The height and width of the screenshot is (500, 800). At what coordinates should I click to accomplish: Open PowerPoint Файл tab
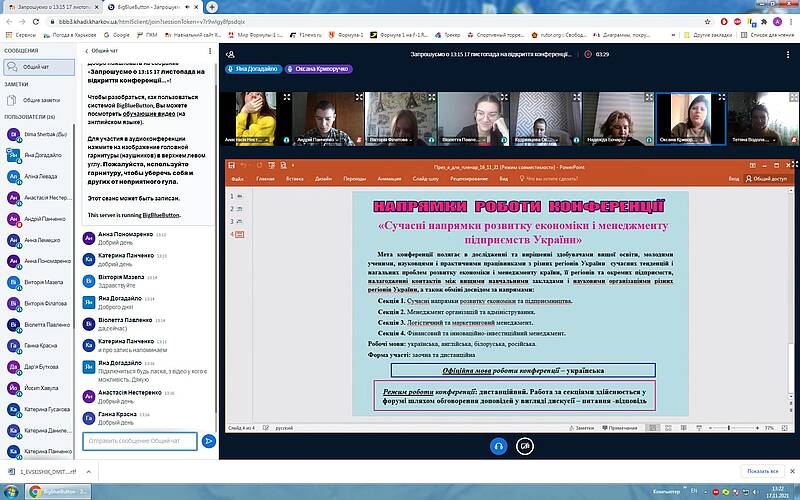pyautogui.click(x=237, y=179)
